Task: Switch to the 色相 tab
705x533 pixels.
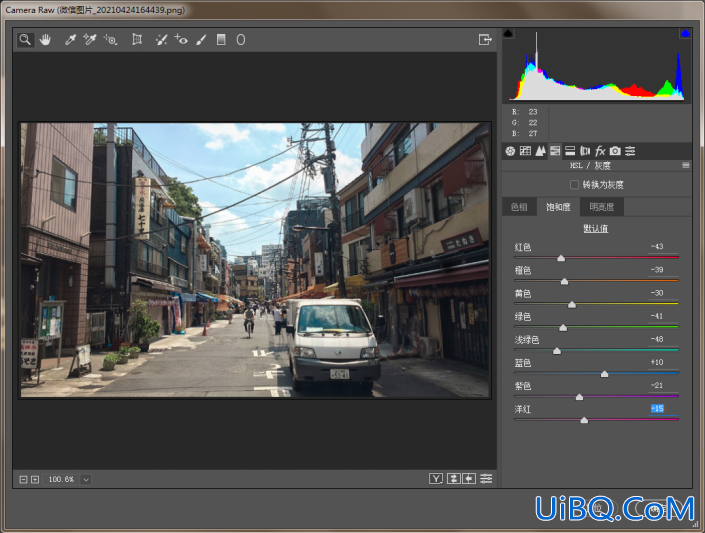Action: tap(519, 207)
